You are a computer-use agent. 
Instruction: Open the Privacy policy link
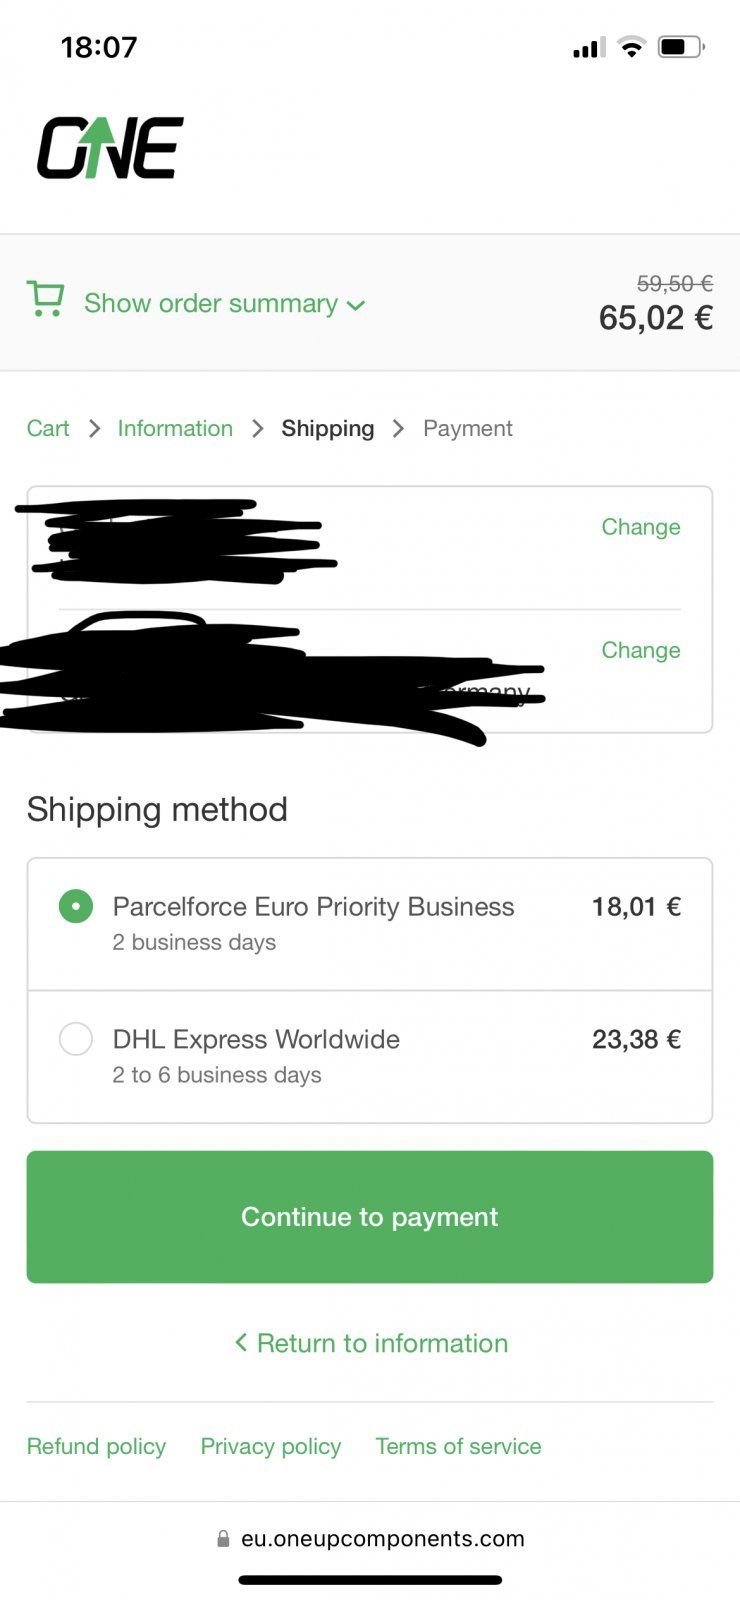coord(270,1446)
